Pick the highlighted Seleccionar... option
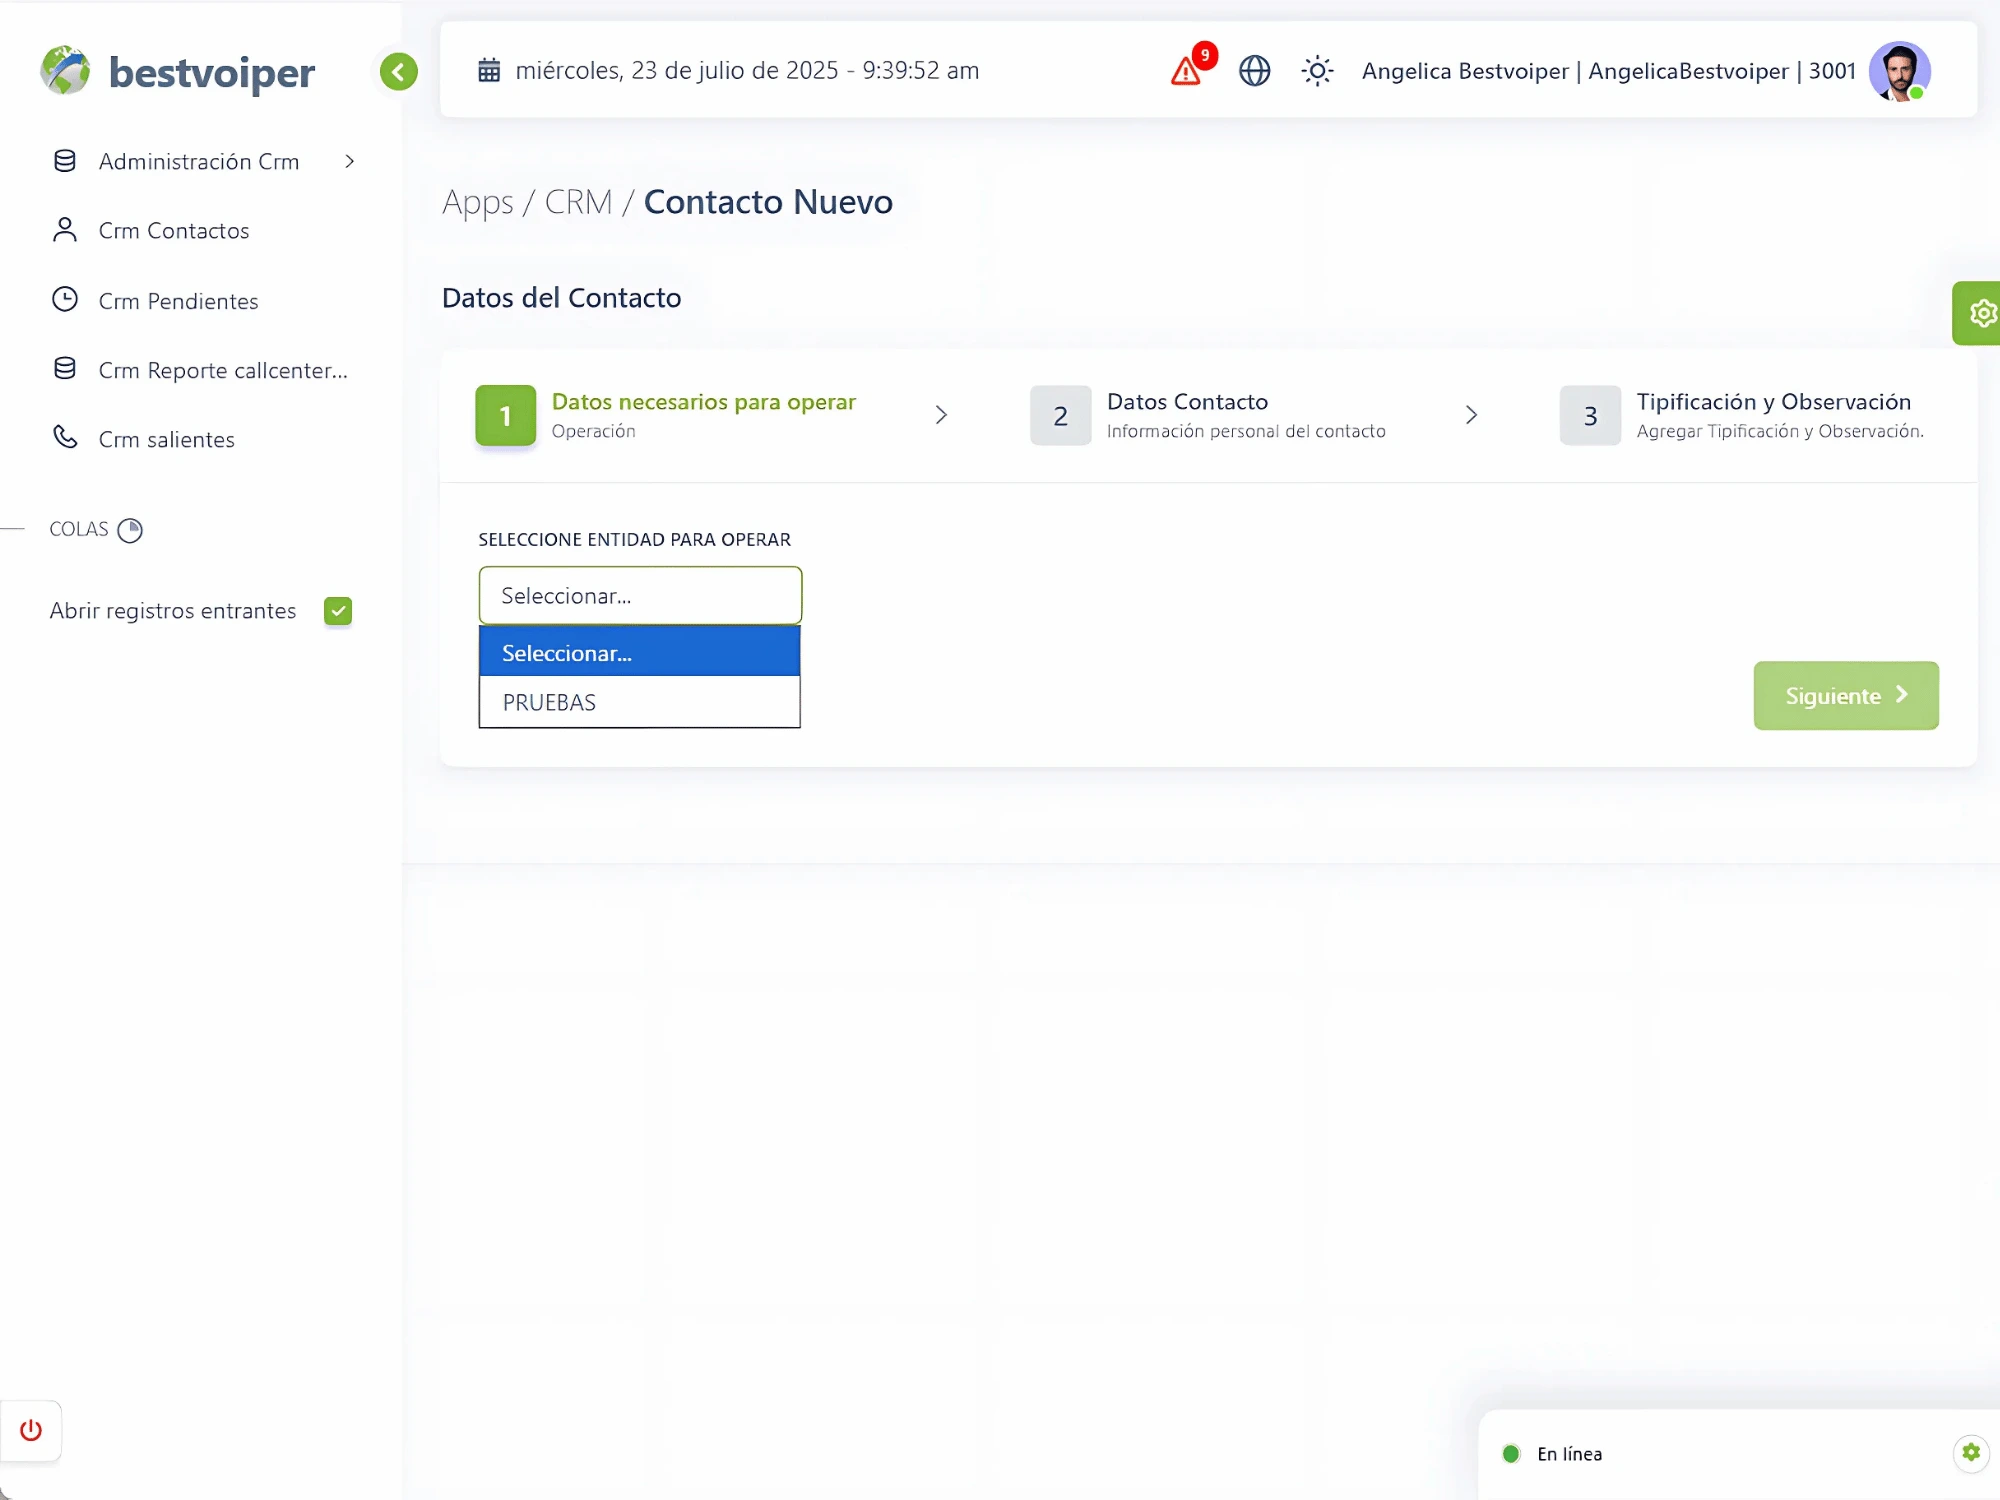The height and width of the screenshot is (1500, 2000). tap(640, 653)
